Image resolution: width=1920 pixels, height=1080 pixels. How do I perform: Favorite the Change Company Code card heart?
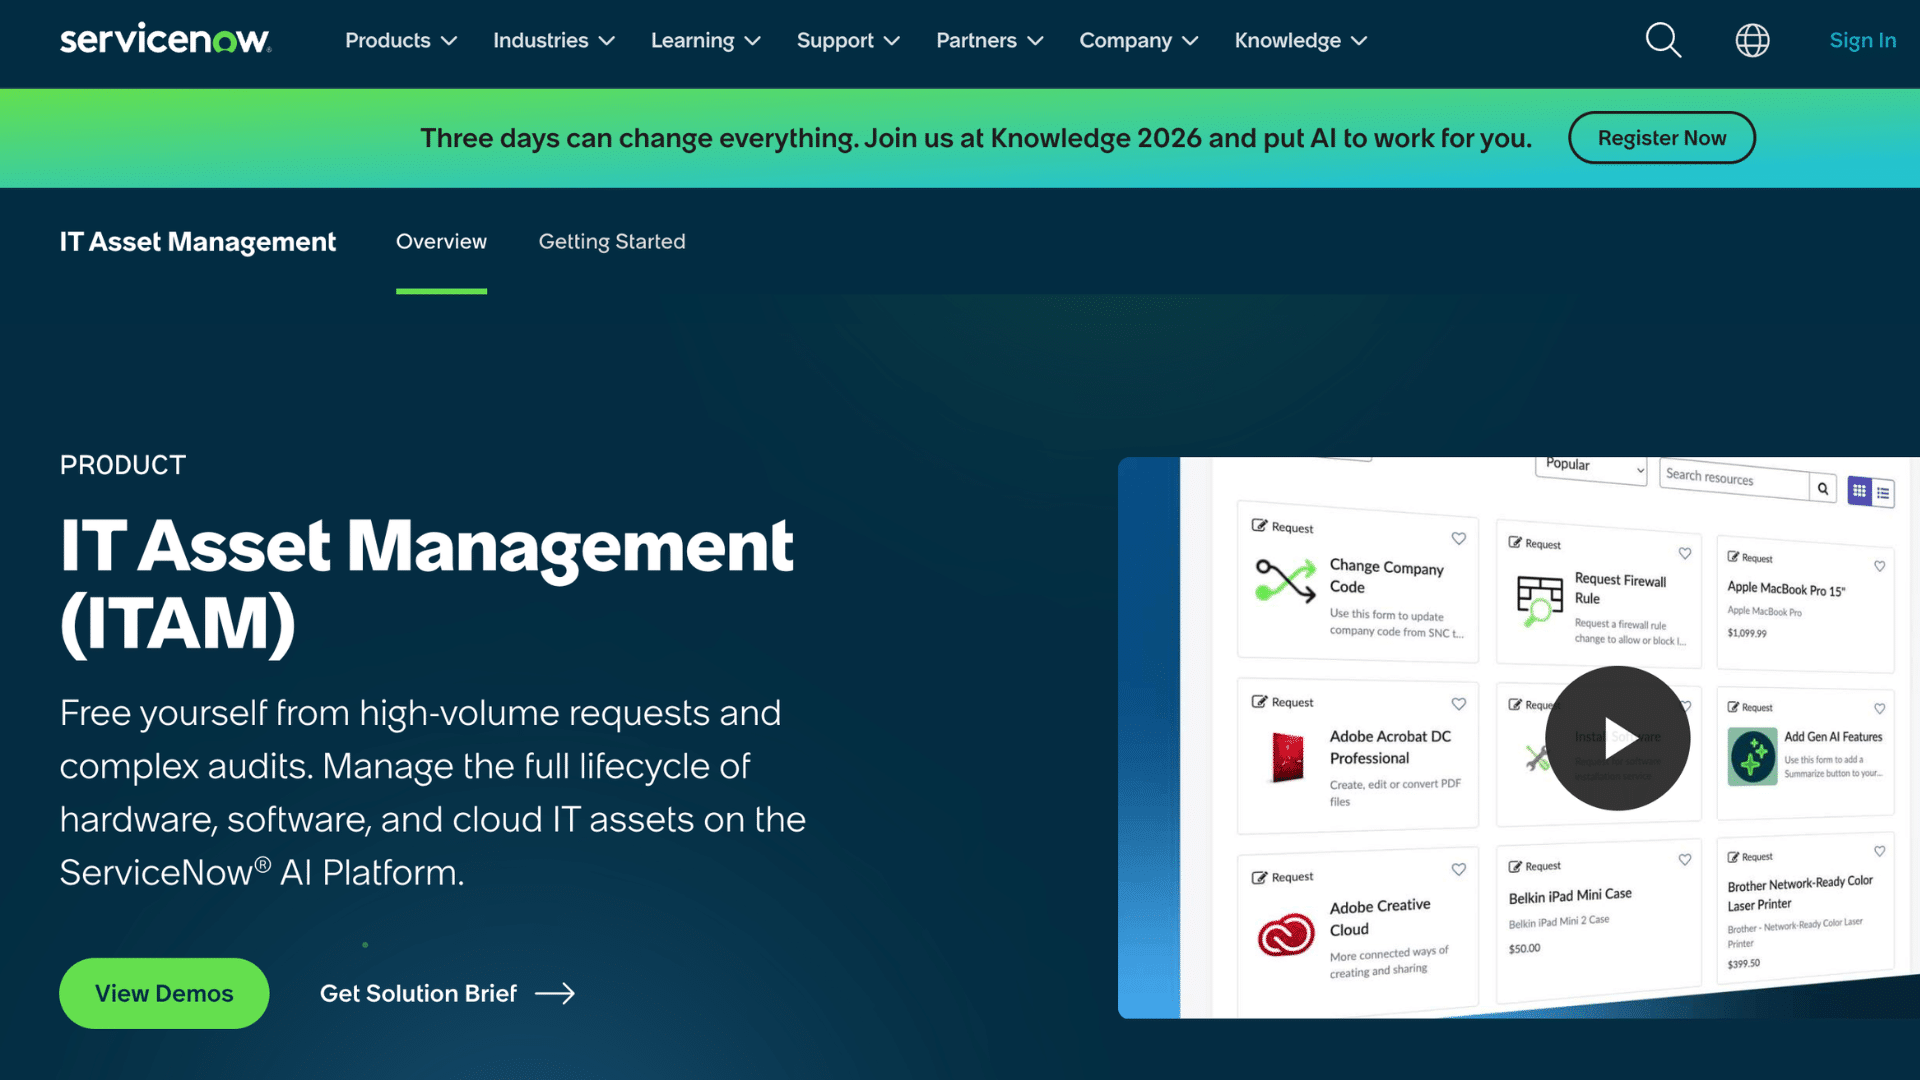point(1459,538)
